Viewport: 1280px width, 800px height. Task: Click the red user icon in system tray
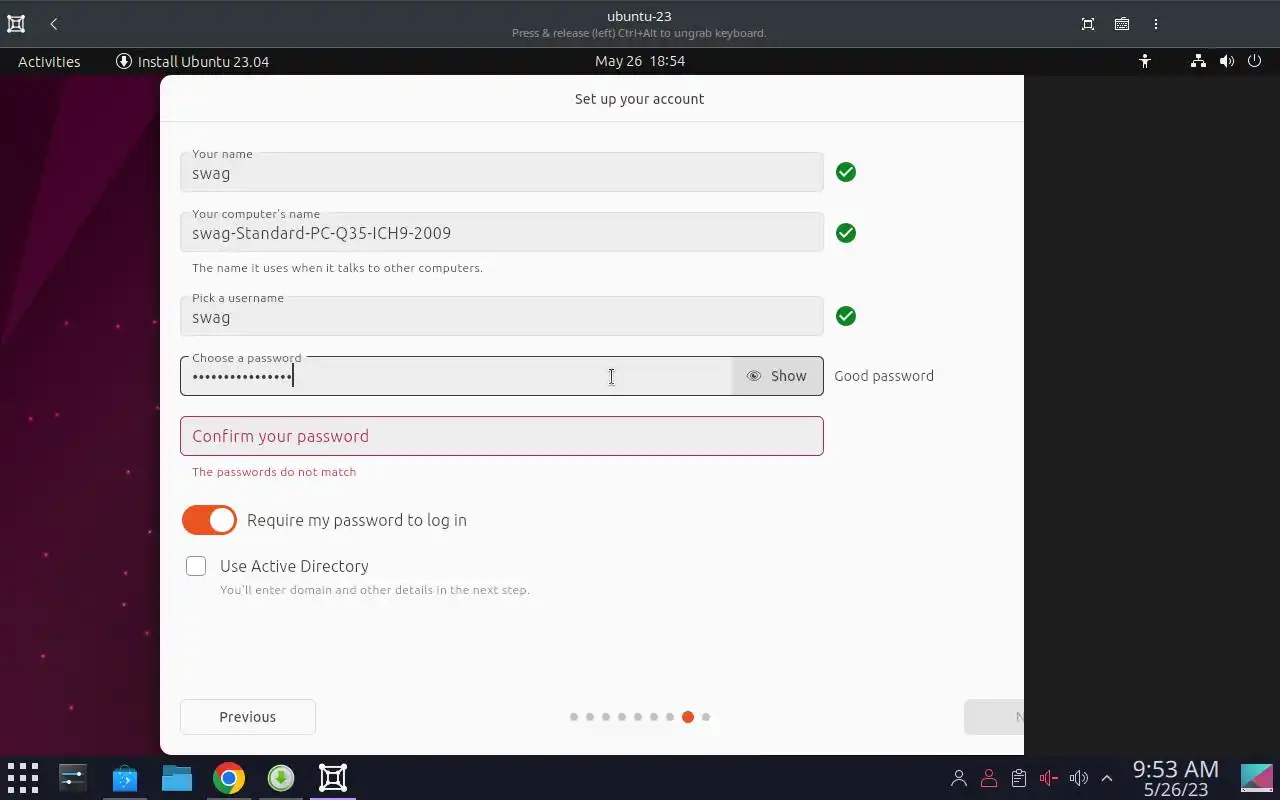[989, 778]
